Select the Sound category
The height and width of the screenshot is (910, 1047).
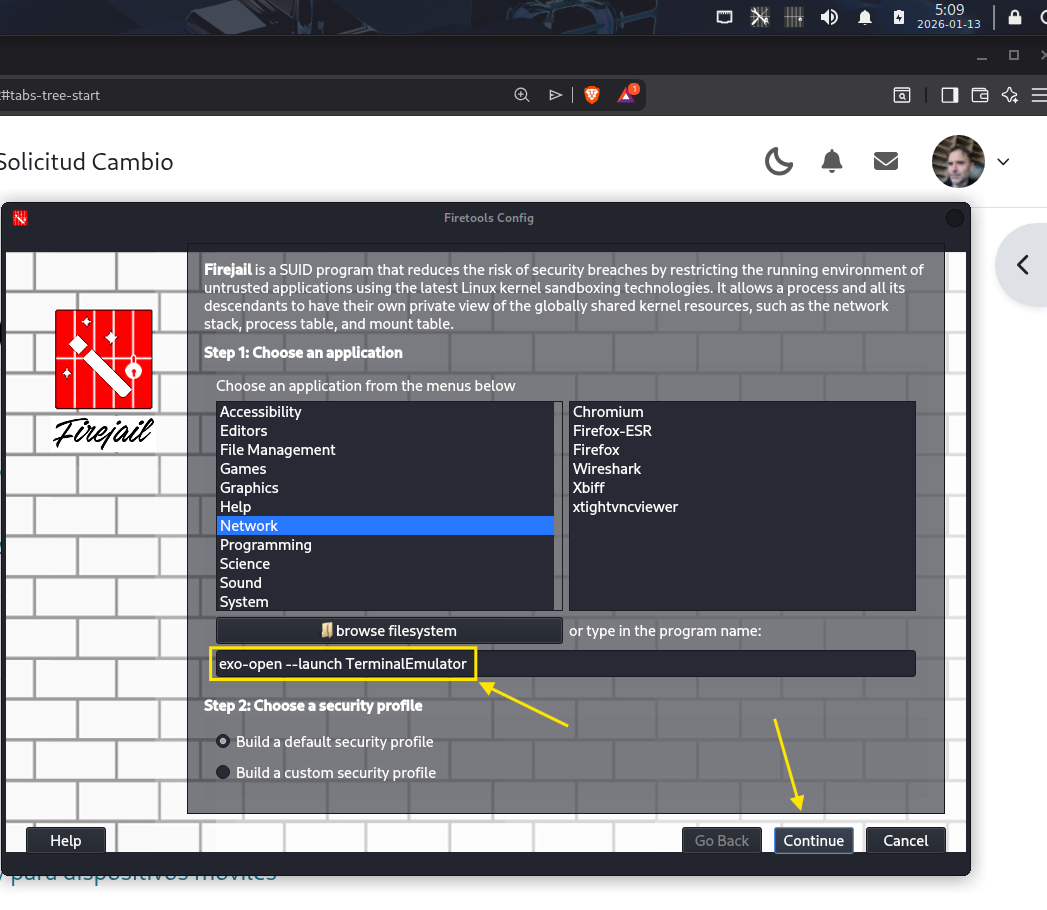(x=385, y=583)
